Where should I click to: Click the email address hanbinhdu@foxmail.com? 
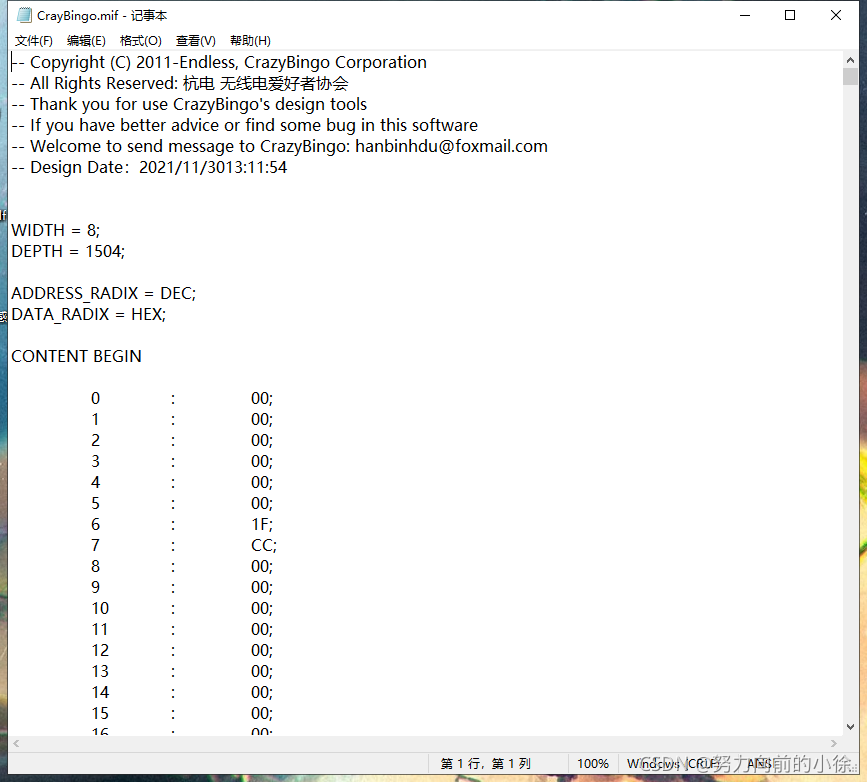(x=454, y=145)
